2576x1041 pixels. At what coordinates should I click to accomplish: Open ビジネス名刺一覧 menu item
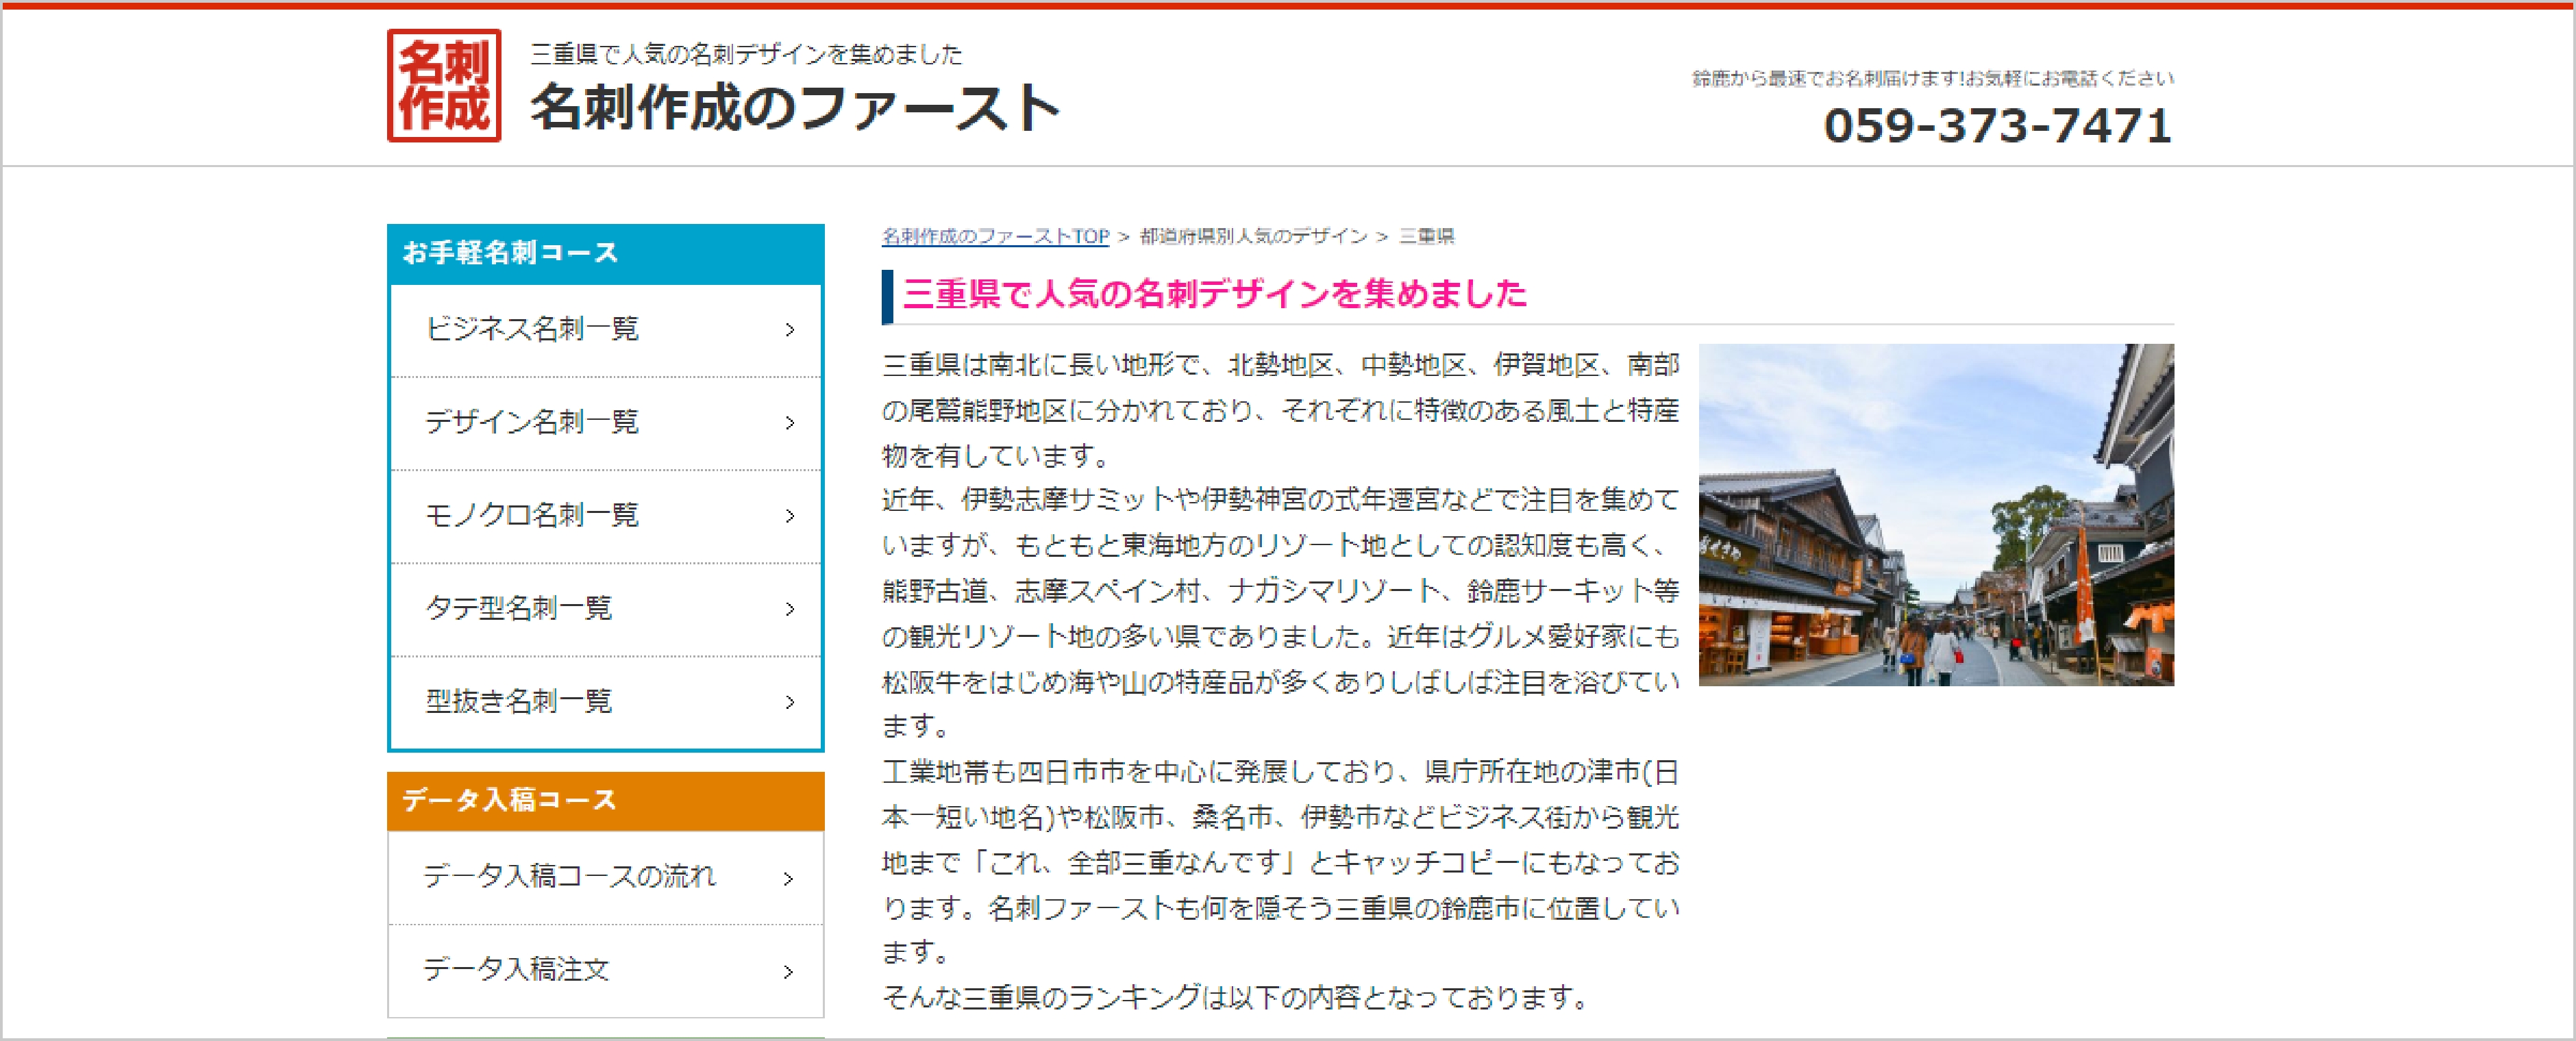point(606,330)
